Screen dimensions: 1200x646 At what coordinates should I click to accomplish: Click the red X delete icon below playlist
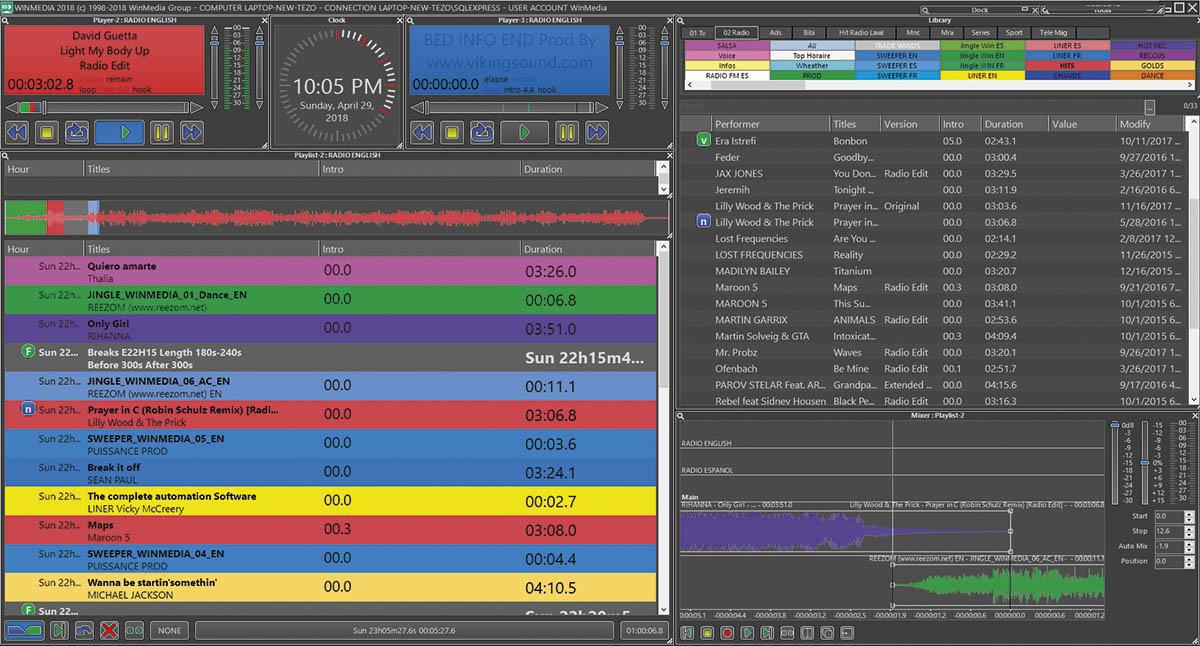(x=109, y=631)
